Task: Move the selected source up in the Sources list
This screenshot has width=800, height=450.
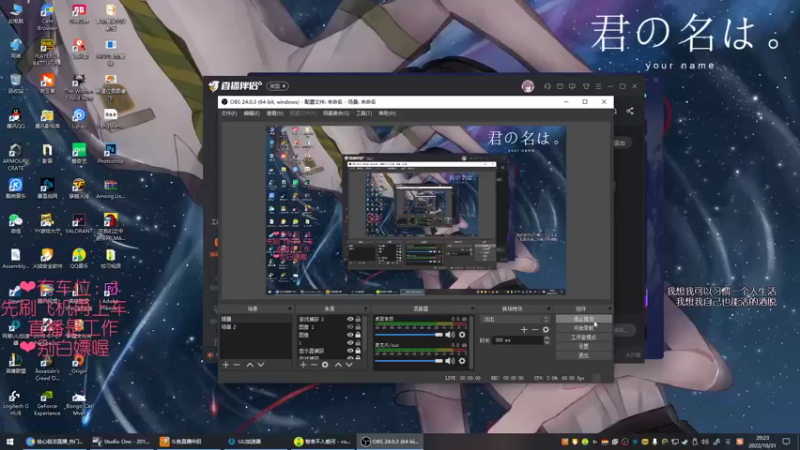Action: point(338,365)
